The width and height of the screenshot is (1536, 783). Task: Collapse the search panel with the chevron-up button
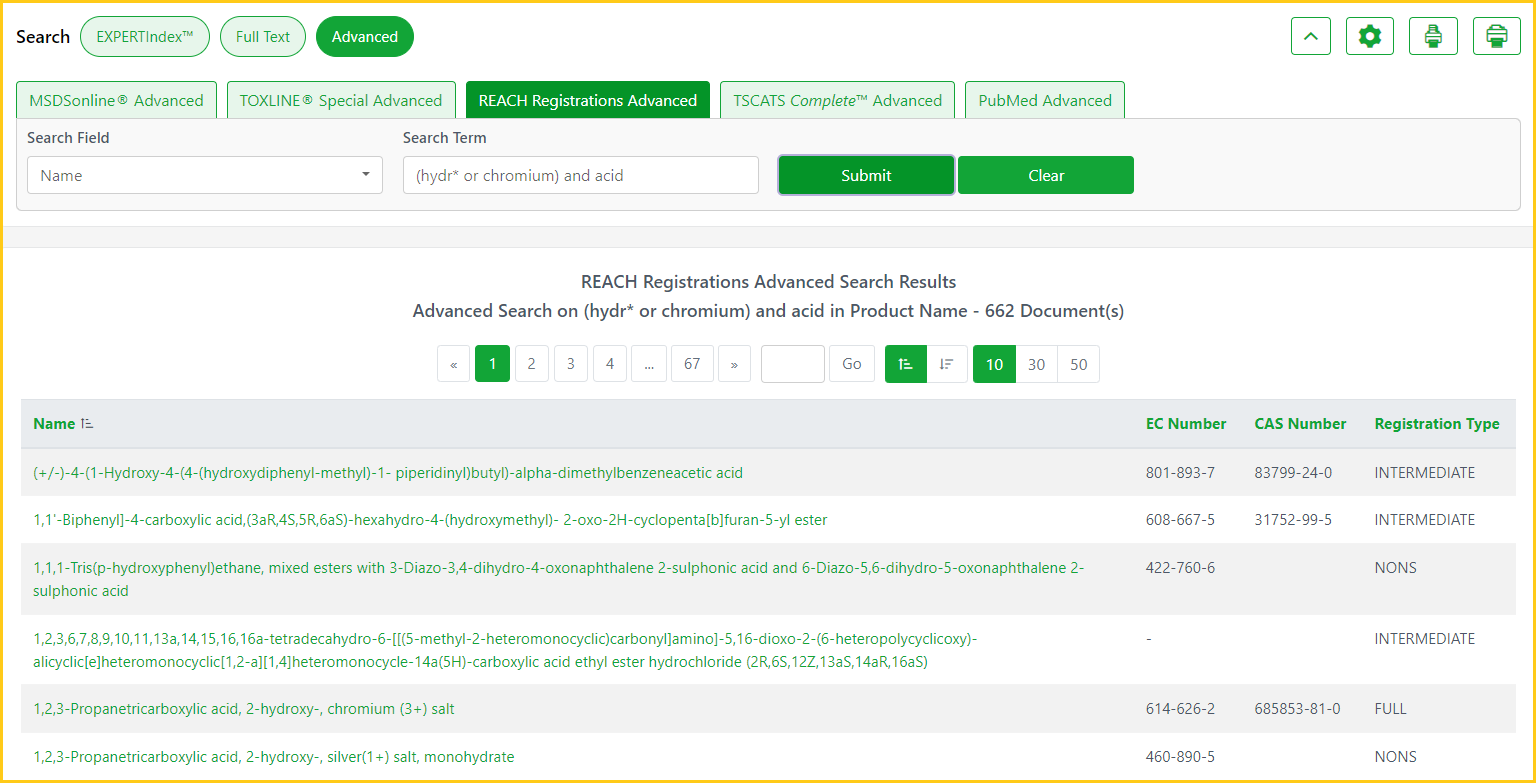coord(1311,37)
